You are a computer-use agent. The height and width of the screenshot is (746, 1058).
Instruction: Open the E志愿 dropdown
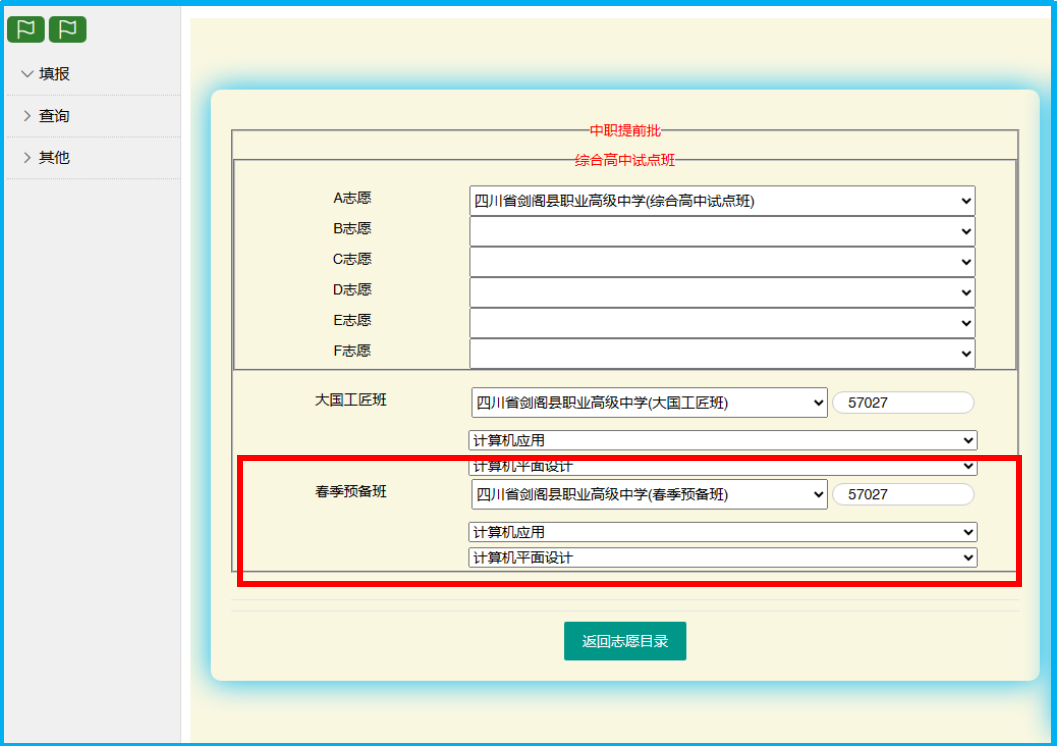tap(722, 323)
